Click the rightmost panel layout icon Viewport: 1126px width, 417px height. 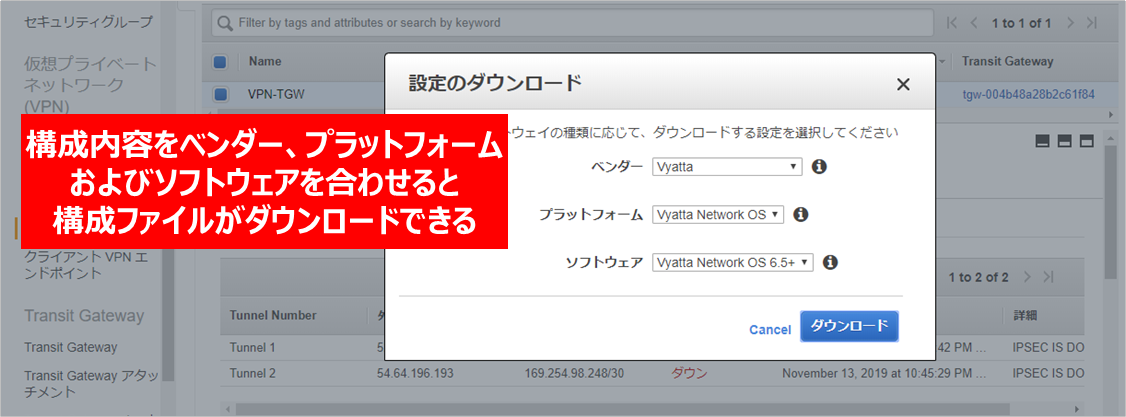pyautogui.click(x=1086, y=142)
